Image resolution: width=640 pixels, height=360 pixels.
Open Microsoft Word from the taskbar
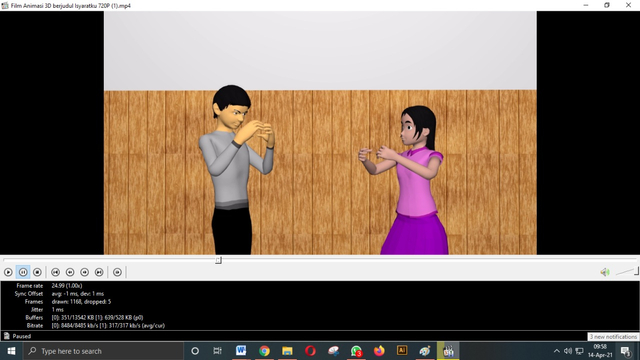coord(241,351)
